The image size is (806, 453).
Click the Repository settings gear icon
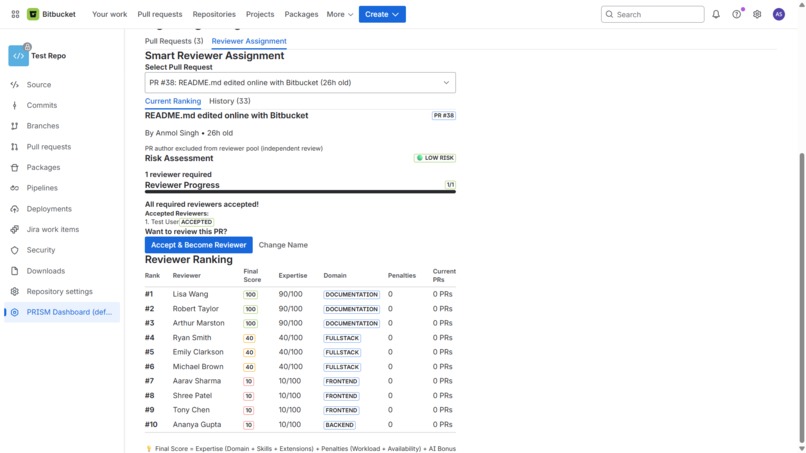pyautogui.click(x=14, y=292)
